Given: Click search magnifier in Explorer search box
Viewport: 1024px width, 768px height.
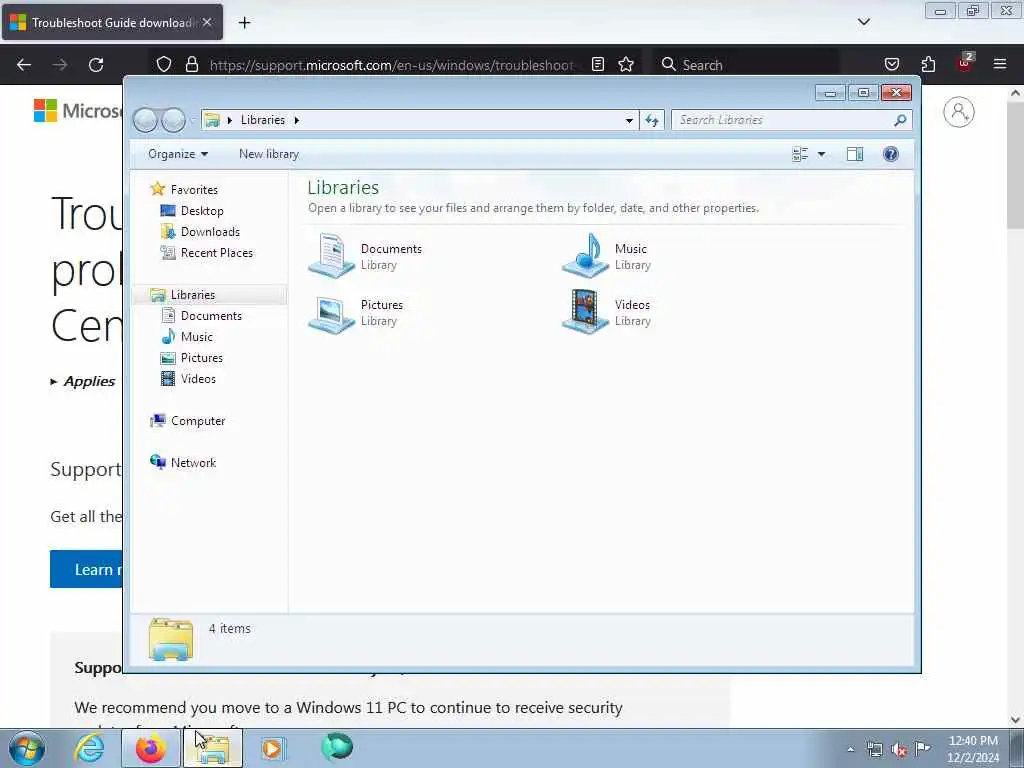Looking at the screenshot, I should [x=901, y=120].
